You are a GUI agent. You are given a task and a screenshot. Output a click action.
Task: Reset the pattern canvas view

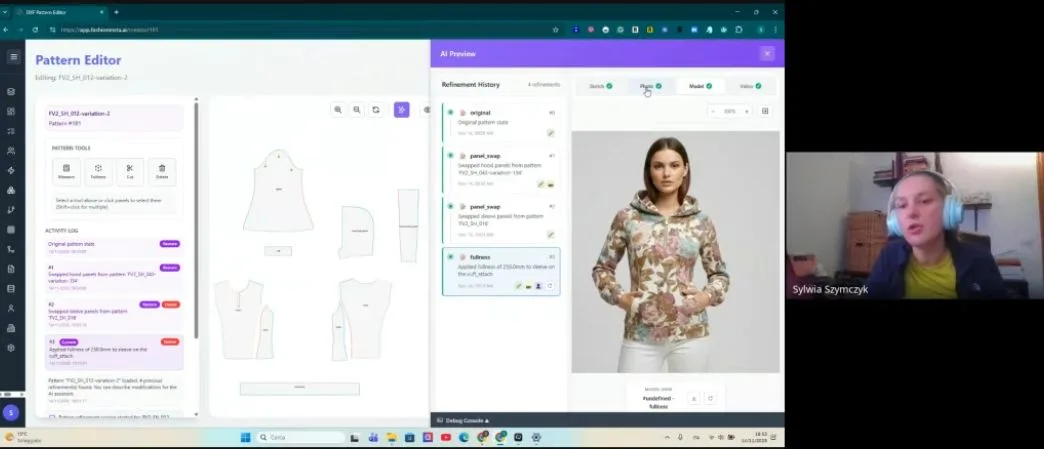click(376, 110)
